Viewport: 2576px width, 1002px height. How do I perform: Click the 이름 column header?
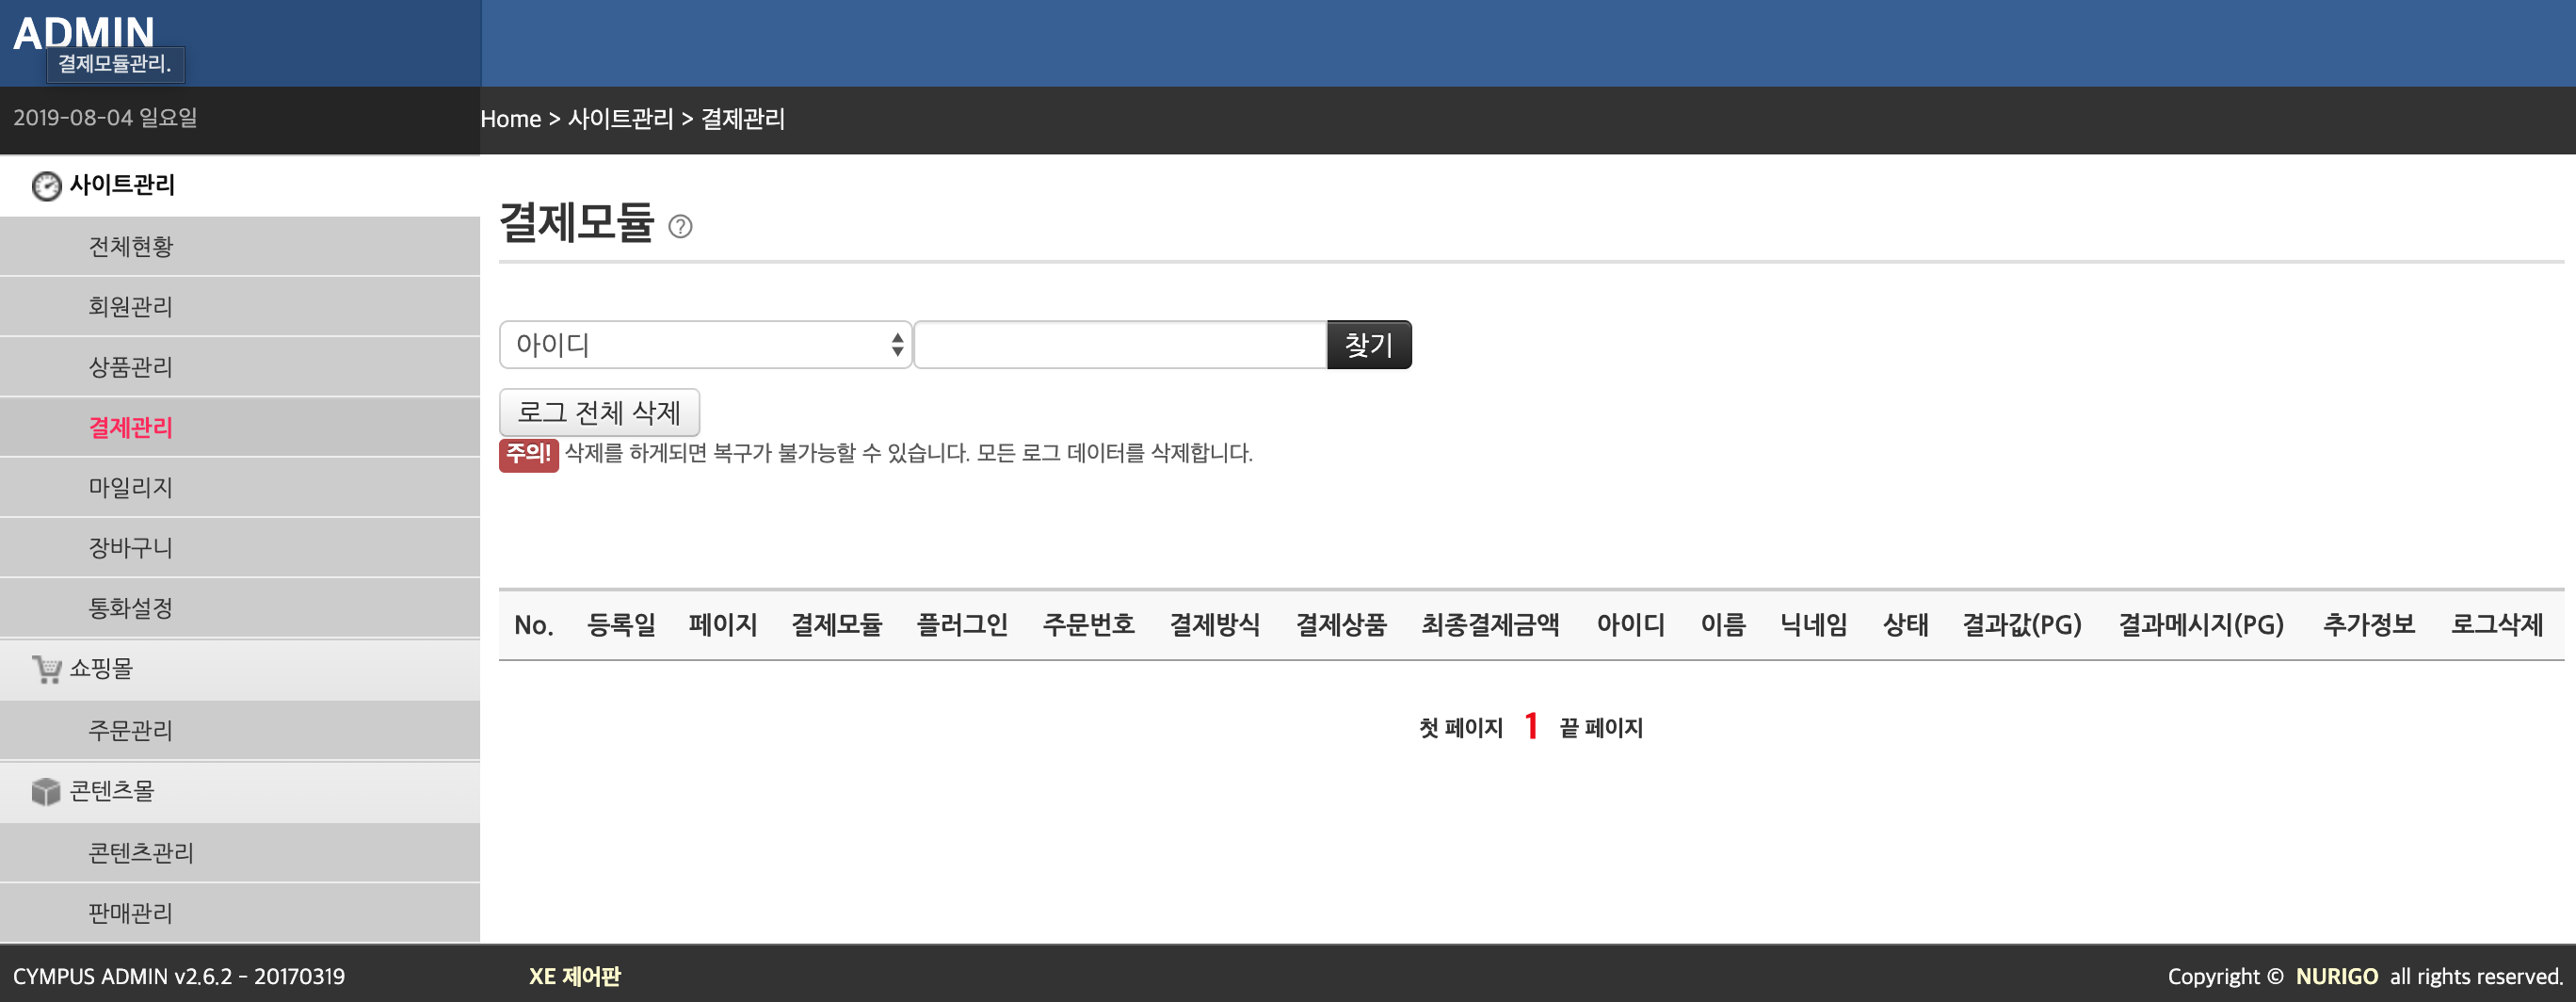(x=1723, y=625)
